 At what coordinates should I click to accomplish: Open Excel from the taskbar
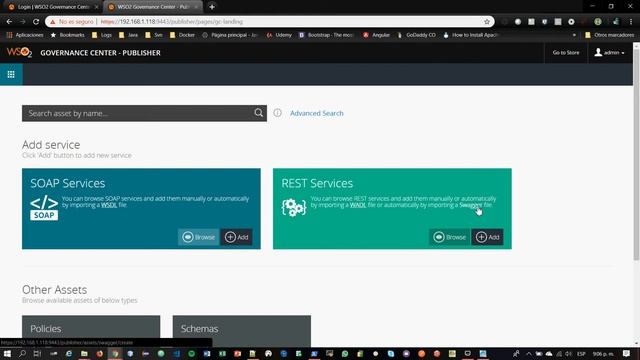click(222, 353)
